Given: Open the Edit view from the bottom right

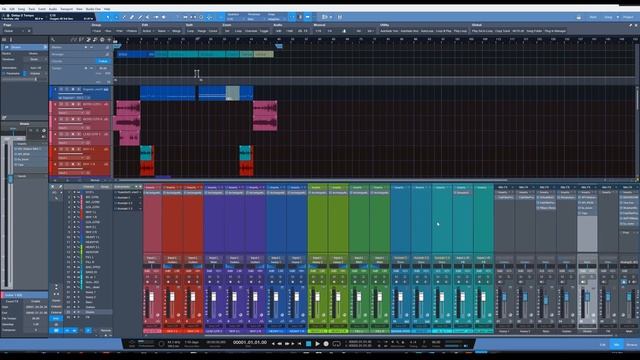Looking at the screenshot, I should (x=602, y=345).
